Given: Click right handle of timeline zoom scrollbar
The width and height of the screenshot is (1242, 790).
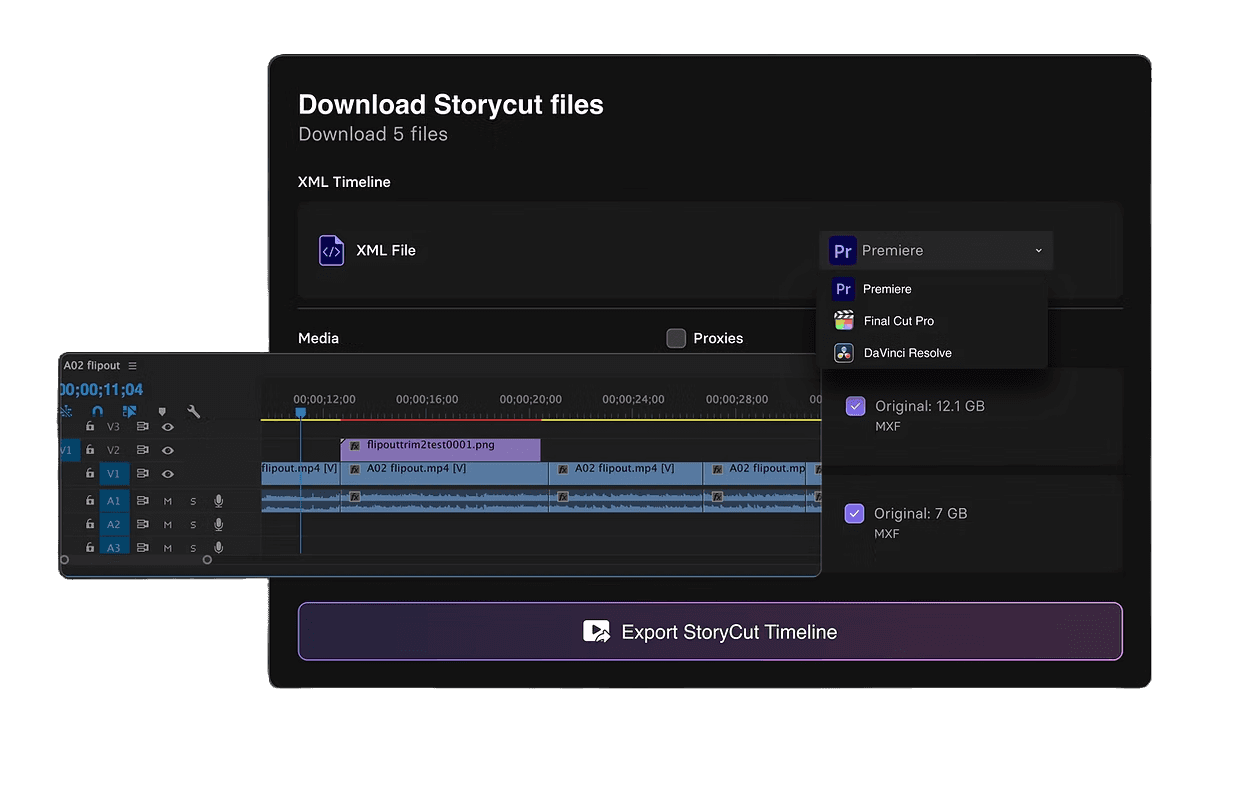Looking at the screenshot, I should tap(207, 560).
